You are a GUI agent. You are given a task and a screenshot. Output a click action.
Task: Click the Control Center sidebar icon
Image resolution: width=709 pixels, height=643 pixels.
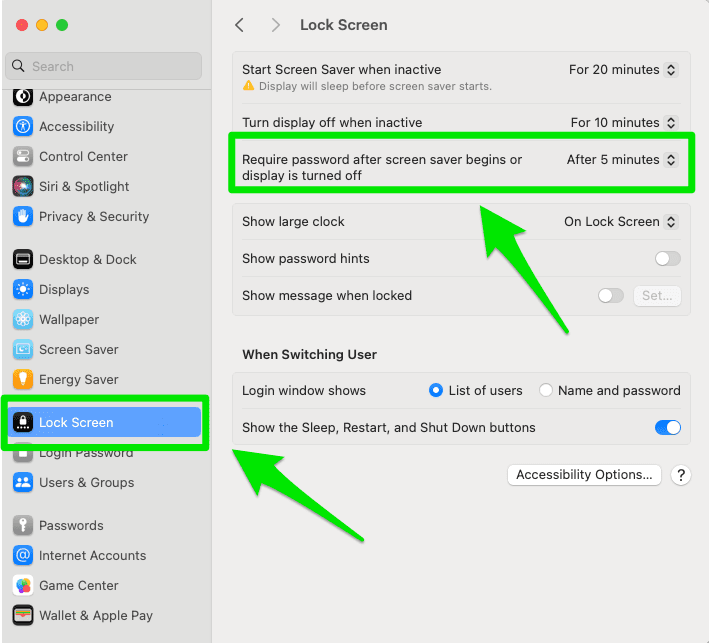pos(22,157)
